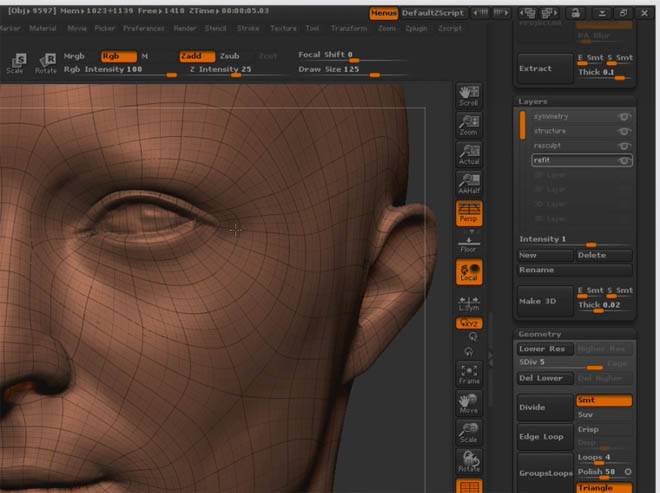Select the Rotate tool in top toolbar
660x493 pixels.
[45, 64]
